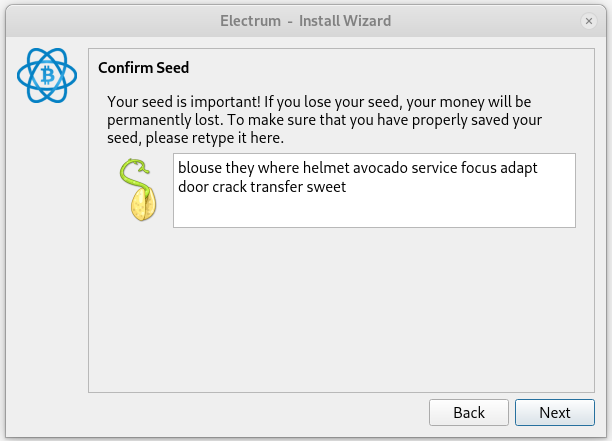Click the Electrum - Install Wizard title bar

tap(306, 21)
